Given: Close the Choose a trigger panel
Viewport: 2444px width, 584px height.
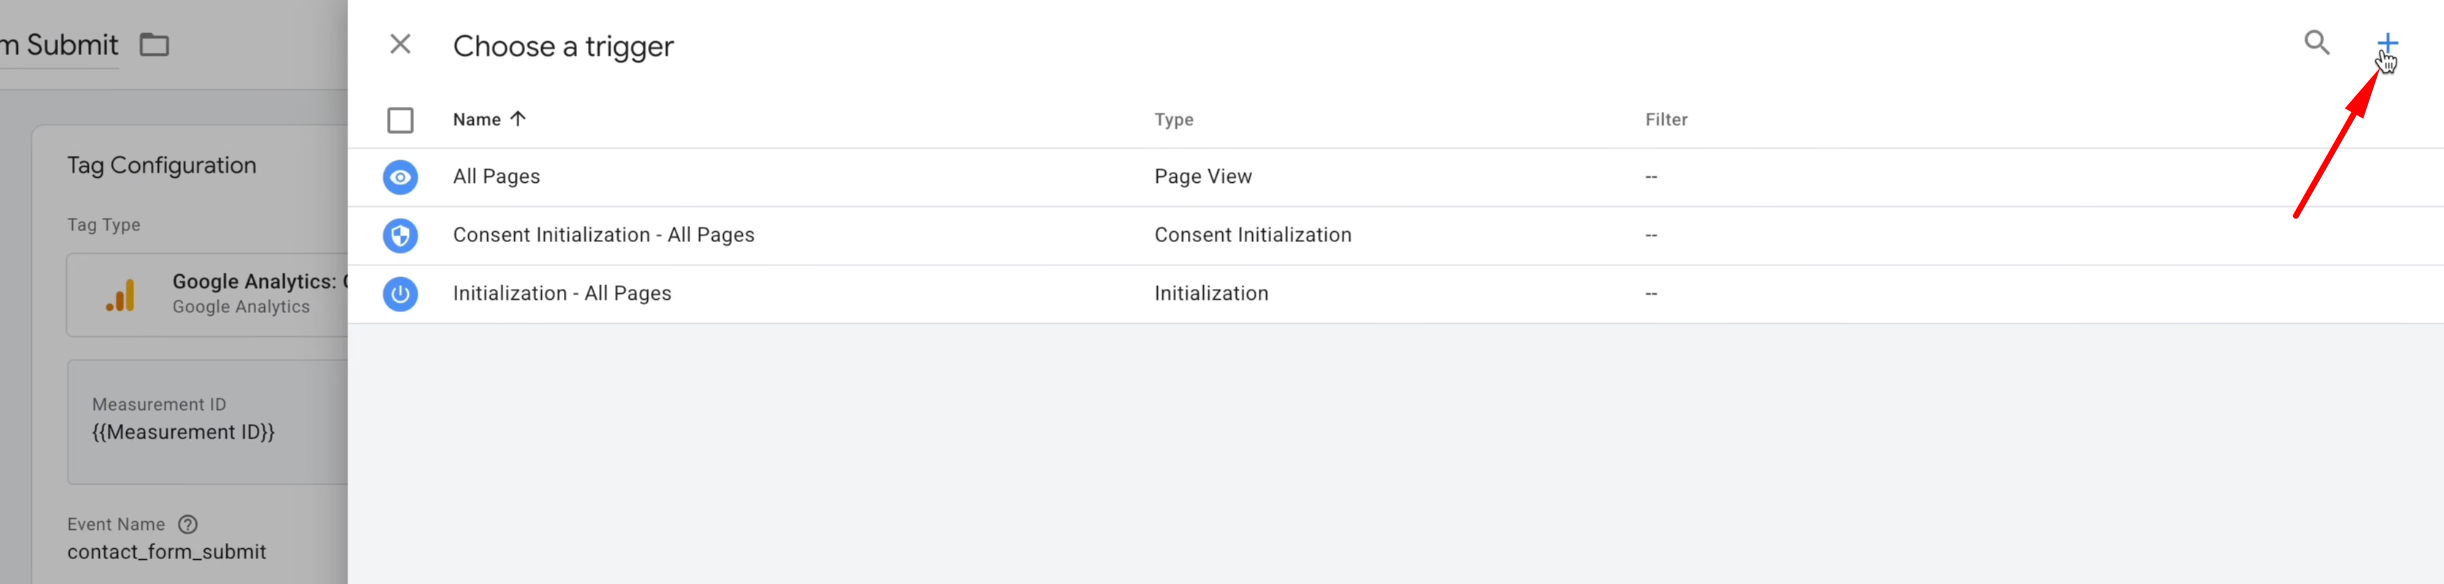Looking at the screenshot, I should pyautogui.click(x=400, y=44).
